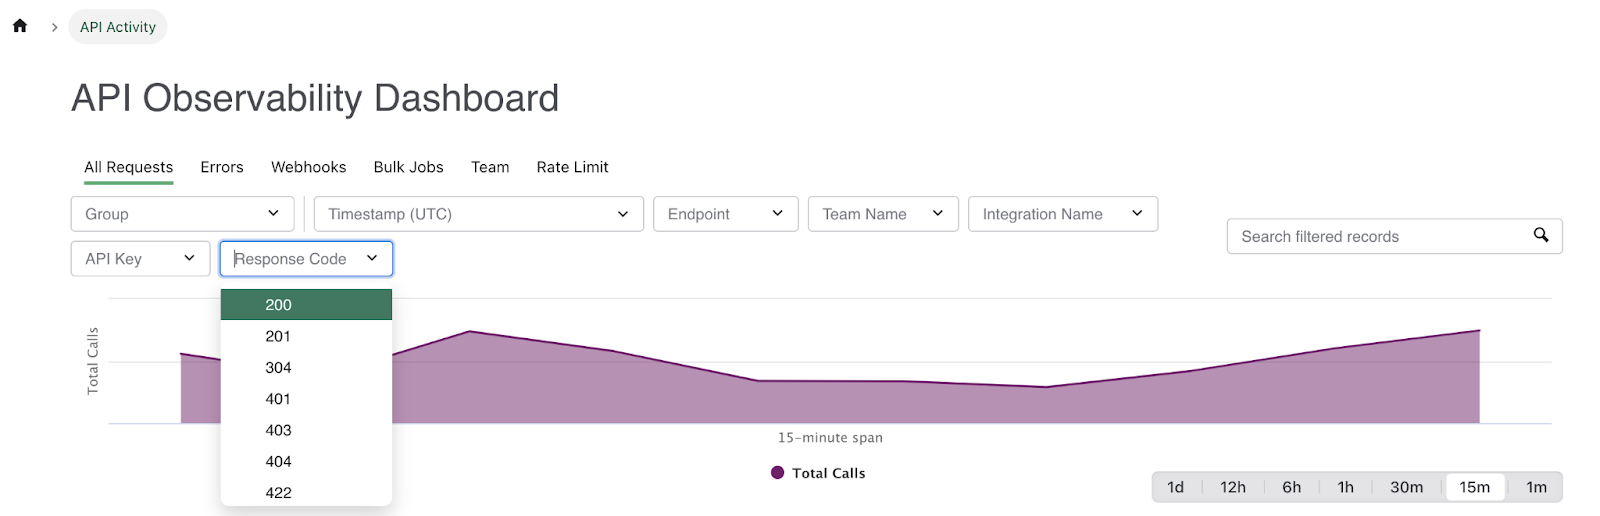The height and width of the screenshot is (516, 1600).
Task: Set time span to 1d
Action: pos(1175,487)
